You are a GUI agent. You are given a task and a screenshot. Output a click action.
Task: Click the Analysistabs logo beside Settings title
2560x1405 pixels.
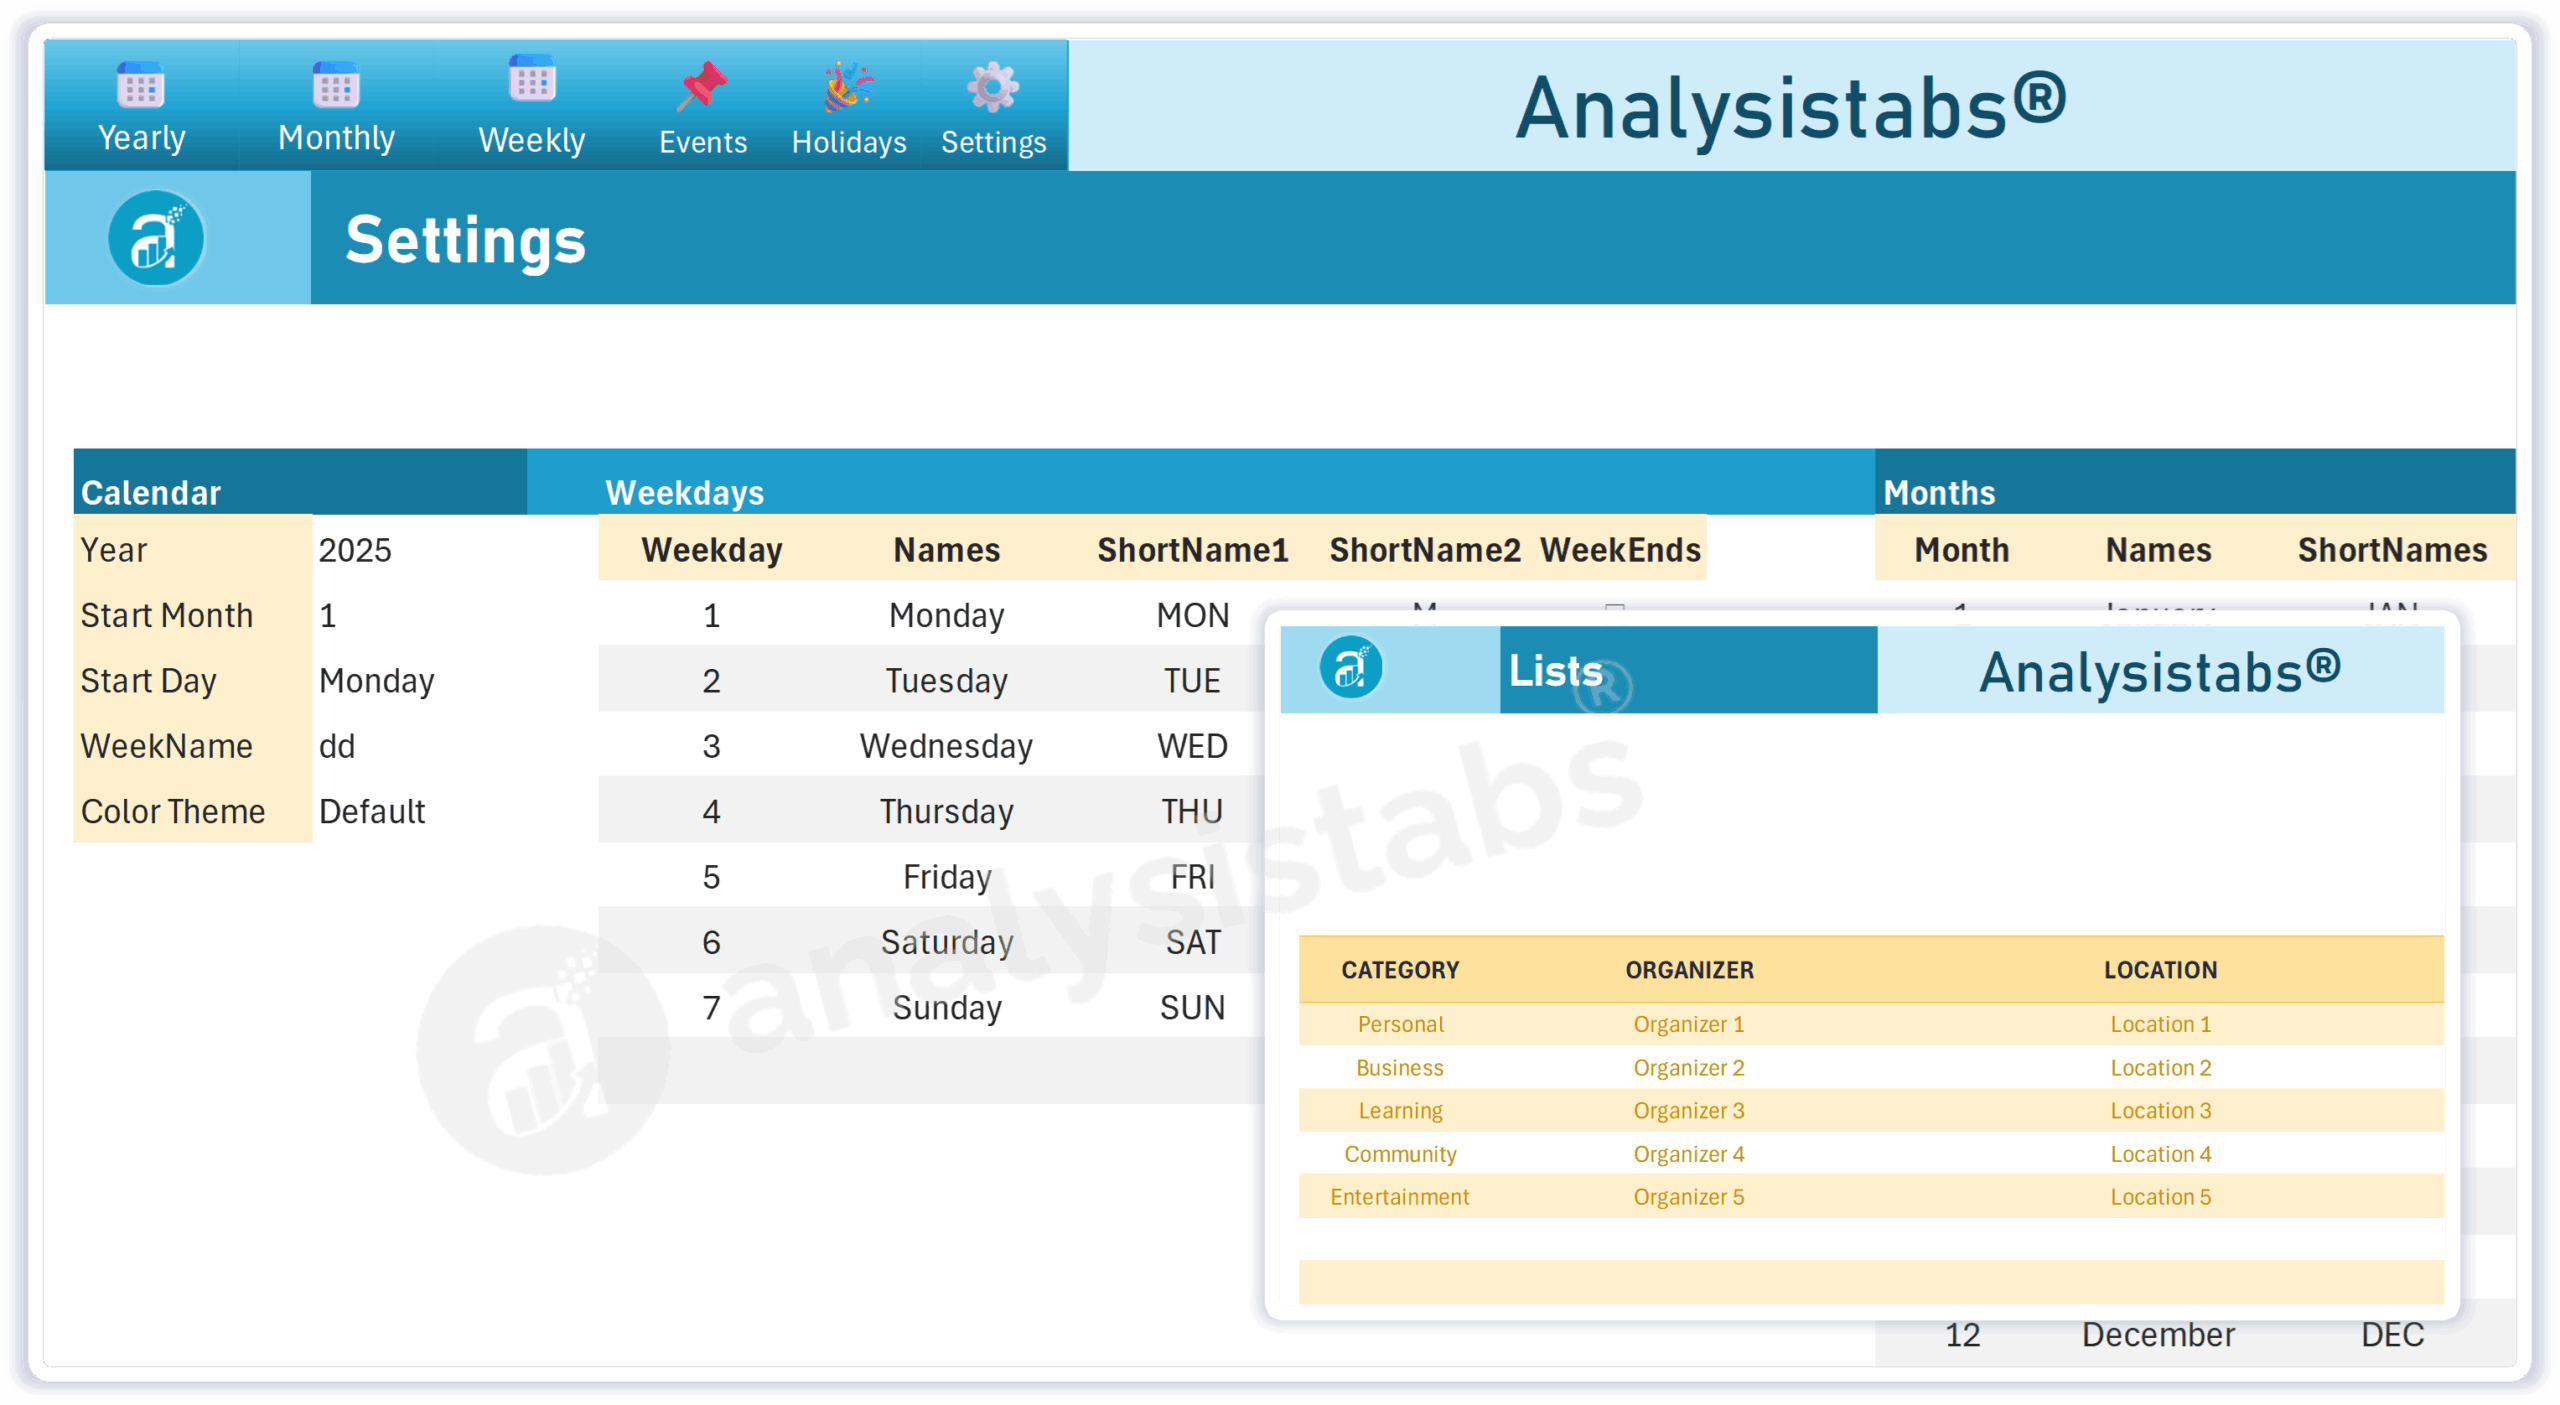[156, 238]
